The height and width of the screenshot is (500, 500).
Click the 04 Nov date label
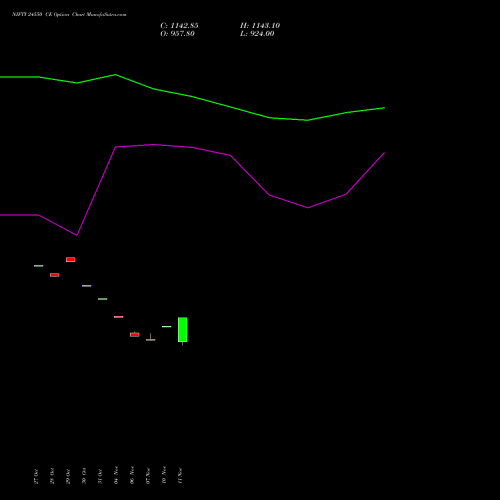pyautogui.click(x=116, y=475)
